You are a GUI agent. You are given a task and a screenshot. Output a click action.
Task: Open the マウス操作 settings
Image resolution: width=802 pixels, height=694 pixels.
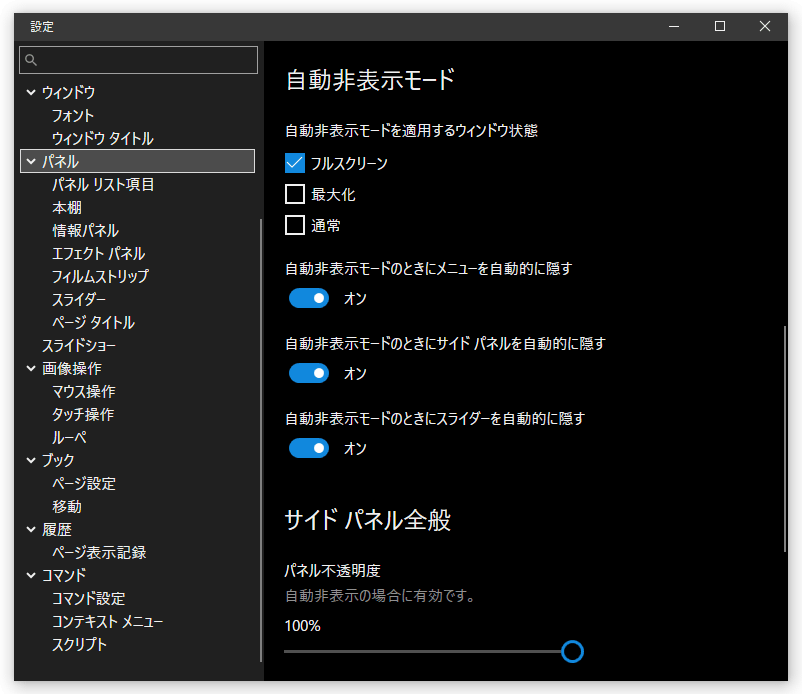pyautogui.click(x=83, y=392)
